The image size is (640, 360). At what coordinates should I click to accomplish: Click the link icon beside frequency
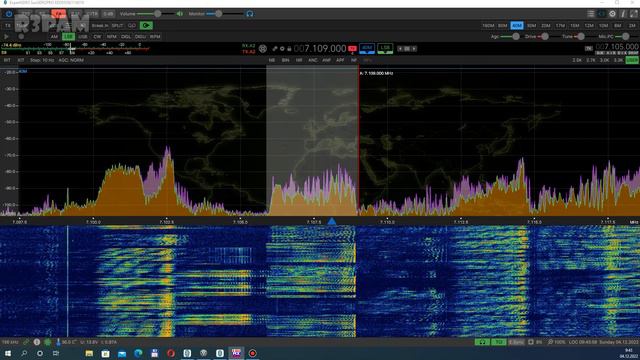pyautogui.click(x=275, y=49)
